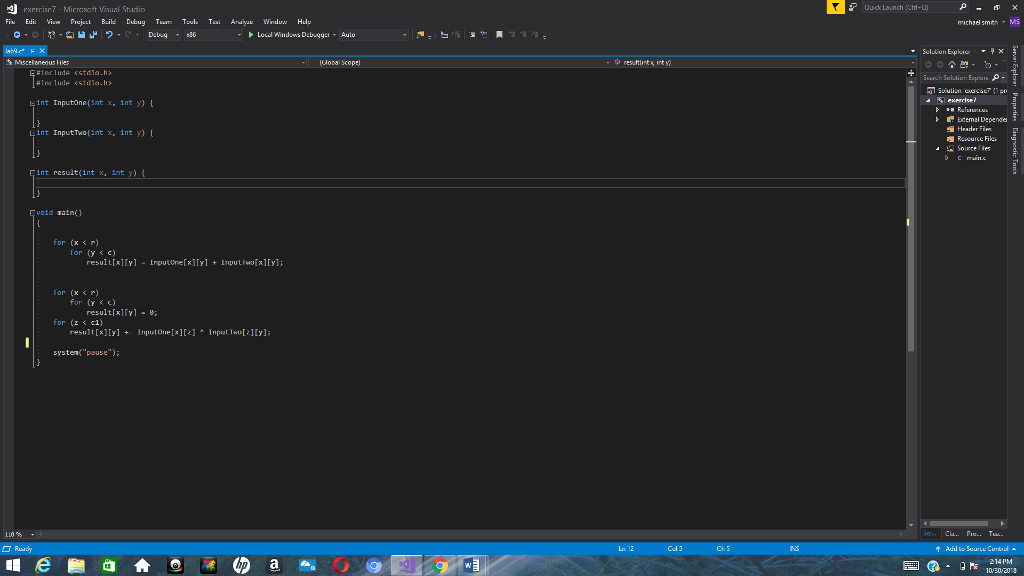Collapse the exercise7 project node
Viewport: 1024px width, 576px height.
pos(927,100)
